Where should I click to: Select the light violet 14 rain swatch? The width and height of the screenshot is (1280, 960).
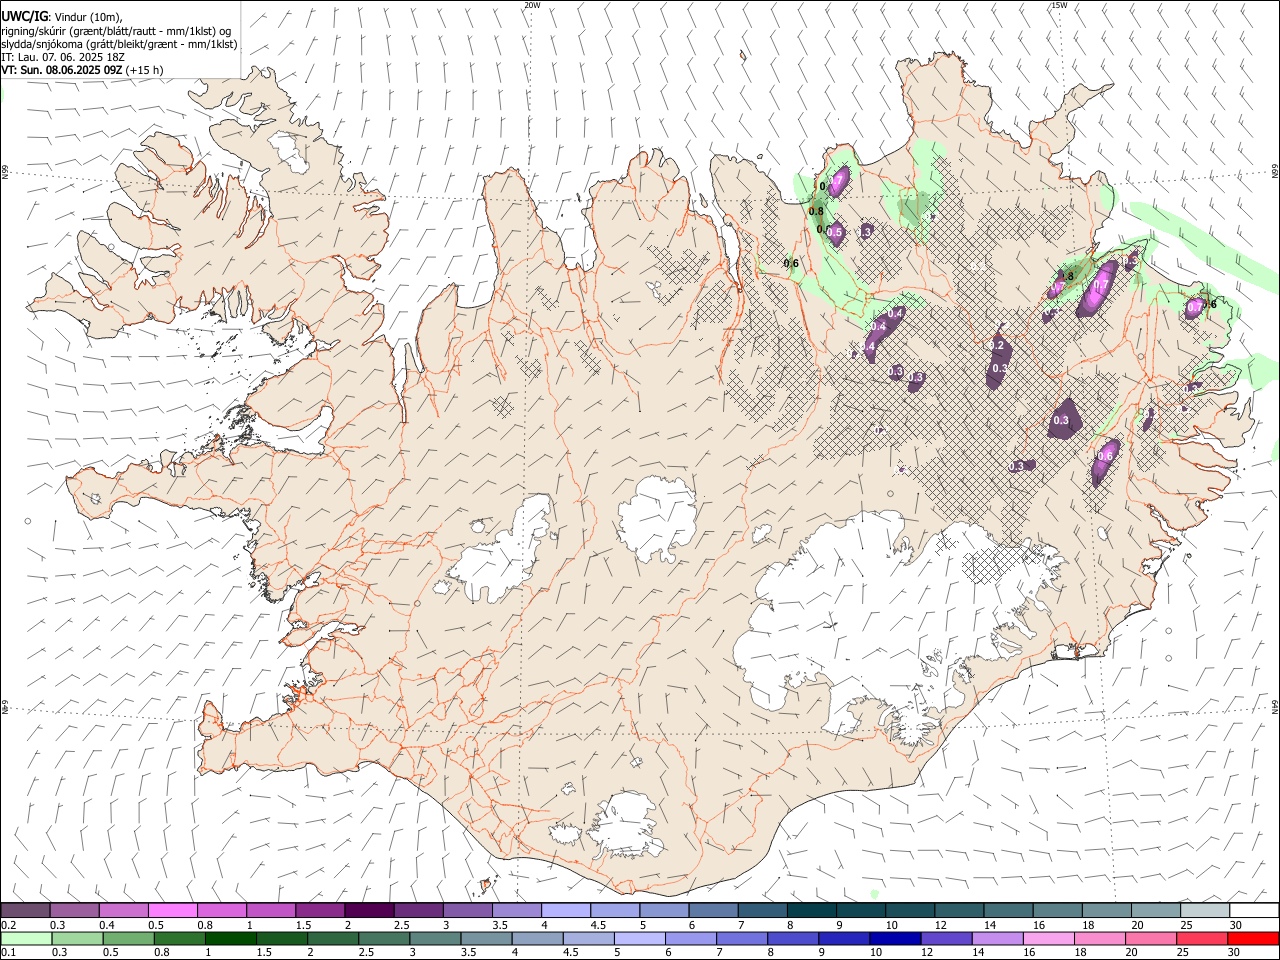[x=998, y=938]
